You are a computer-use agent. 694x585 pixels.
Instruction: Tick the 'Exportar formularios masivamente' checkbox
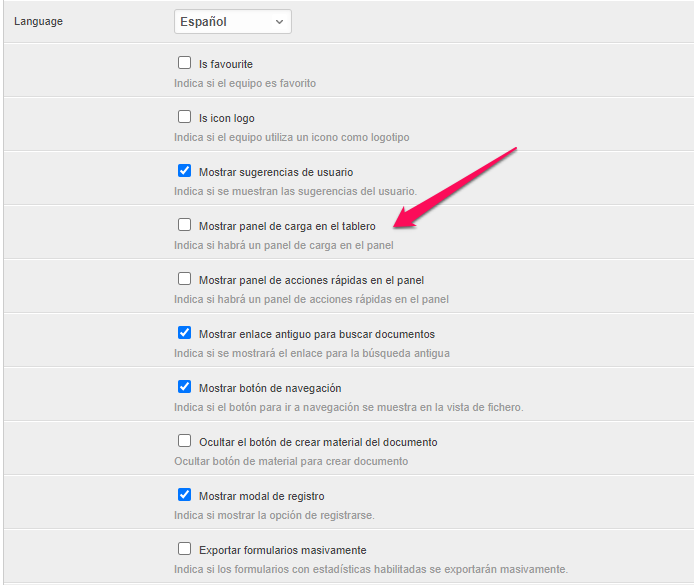coord(184,549)
